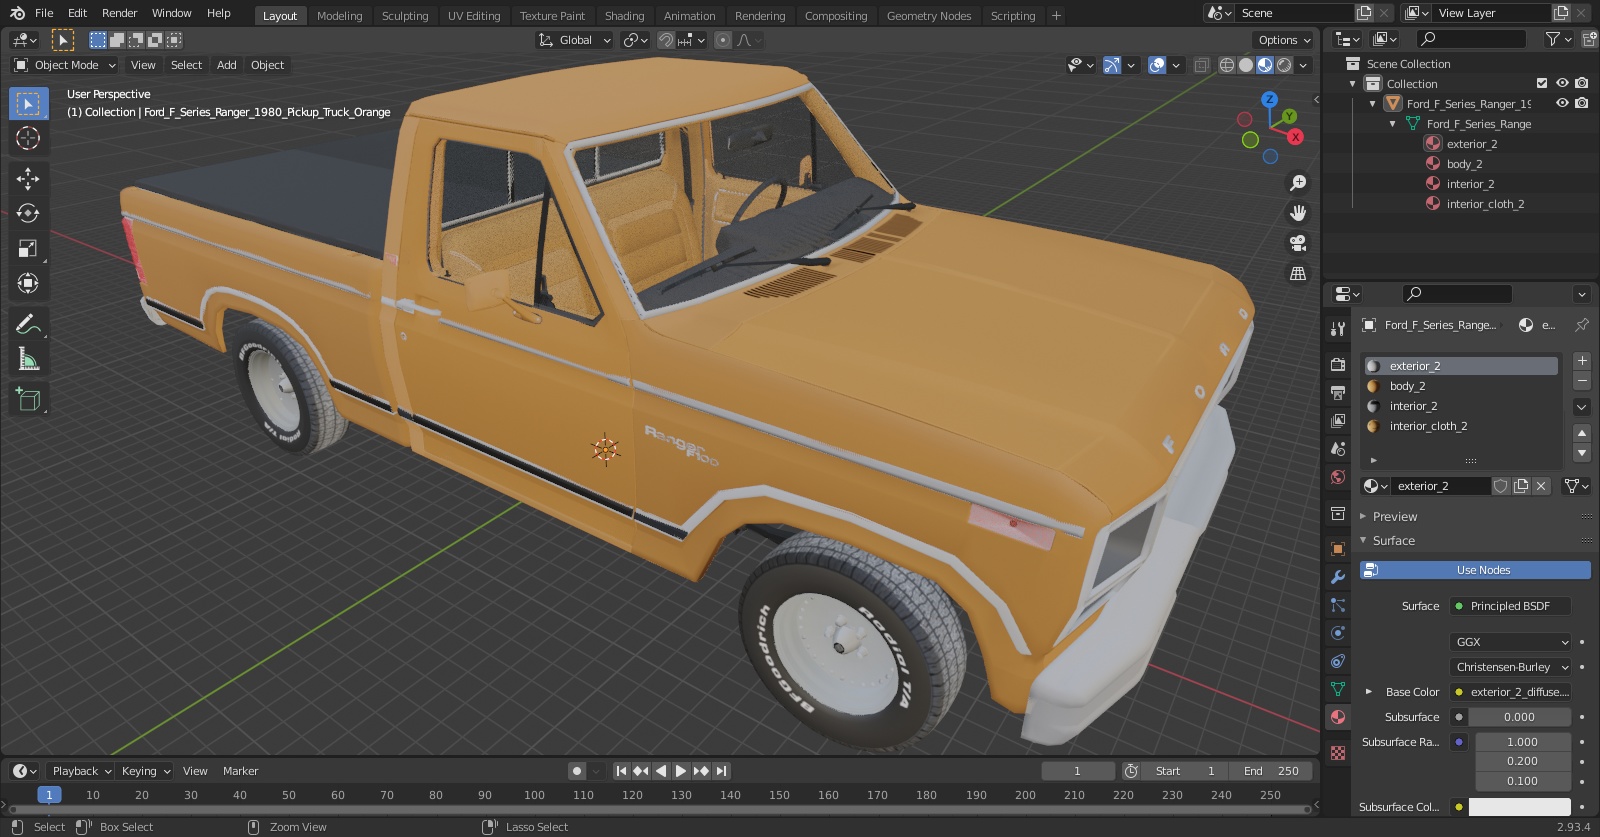Toggle proportional editing
This screenshot has height=837, width=1600.
pyautogui.click(x=723, y=40)
